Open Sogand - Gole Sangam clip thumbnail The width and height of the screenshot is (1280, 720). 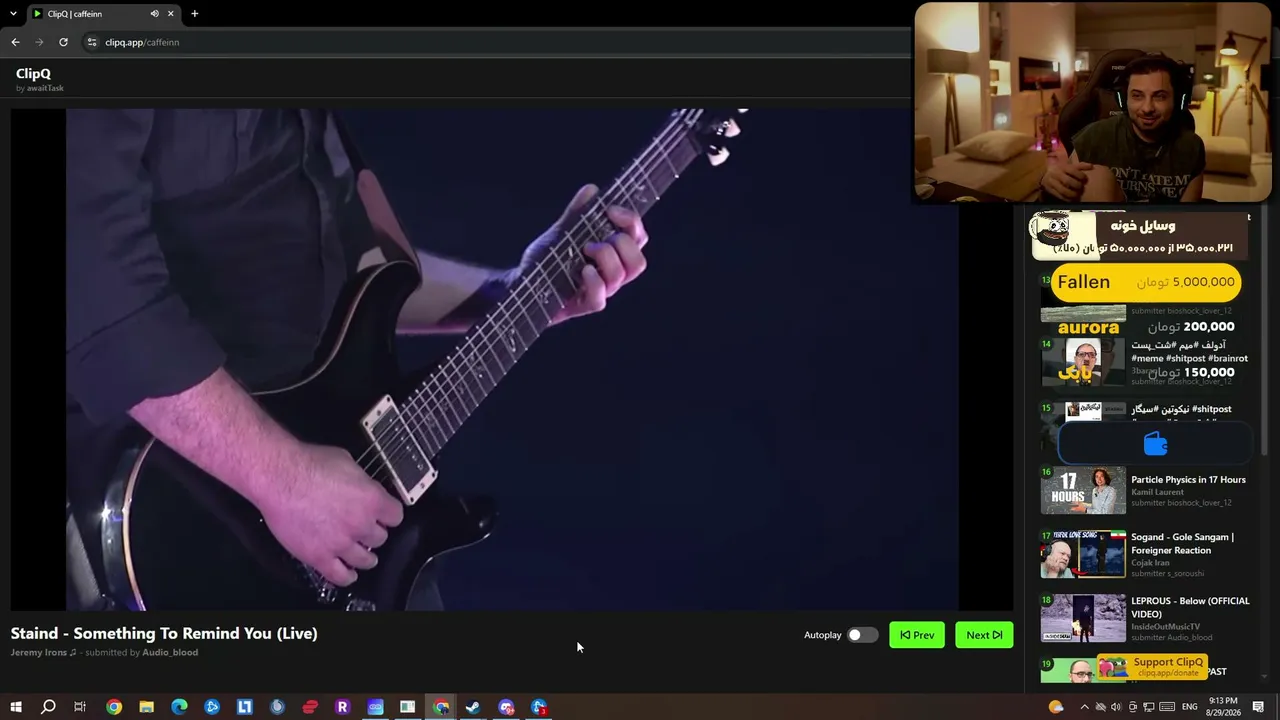tap(1083, 554)
